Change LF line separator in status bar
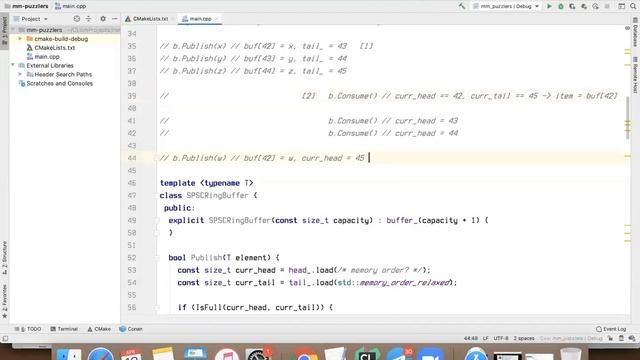640x360 pixels. coord(486,338)
